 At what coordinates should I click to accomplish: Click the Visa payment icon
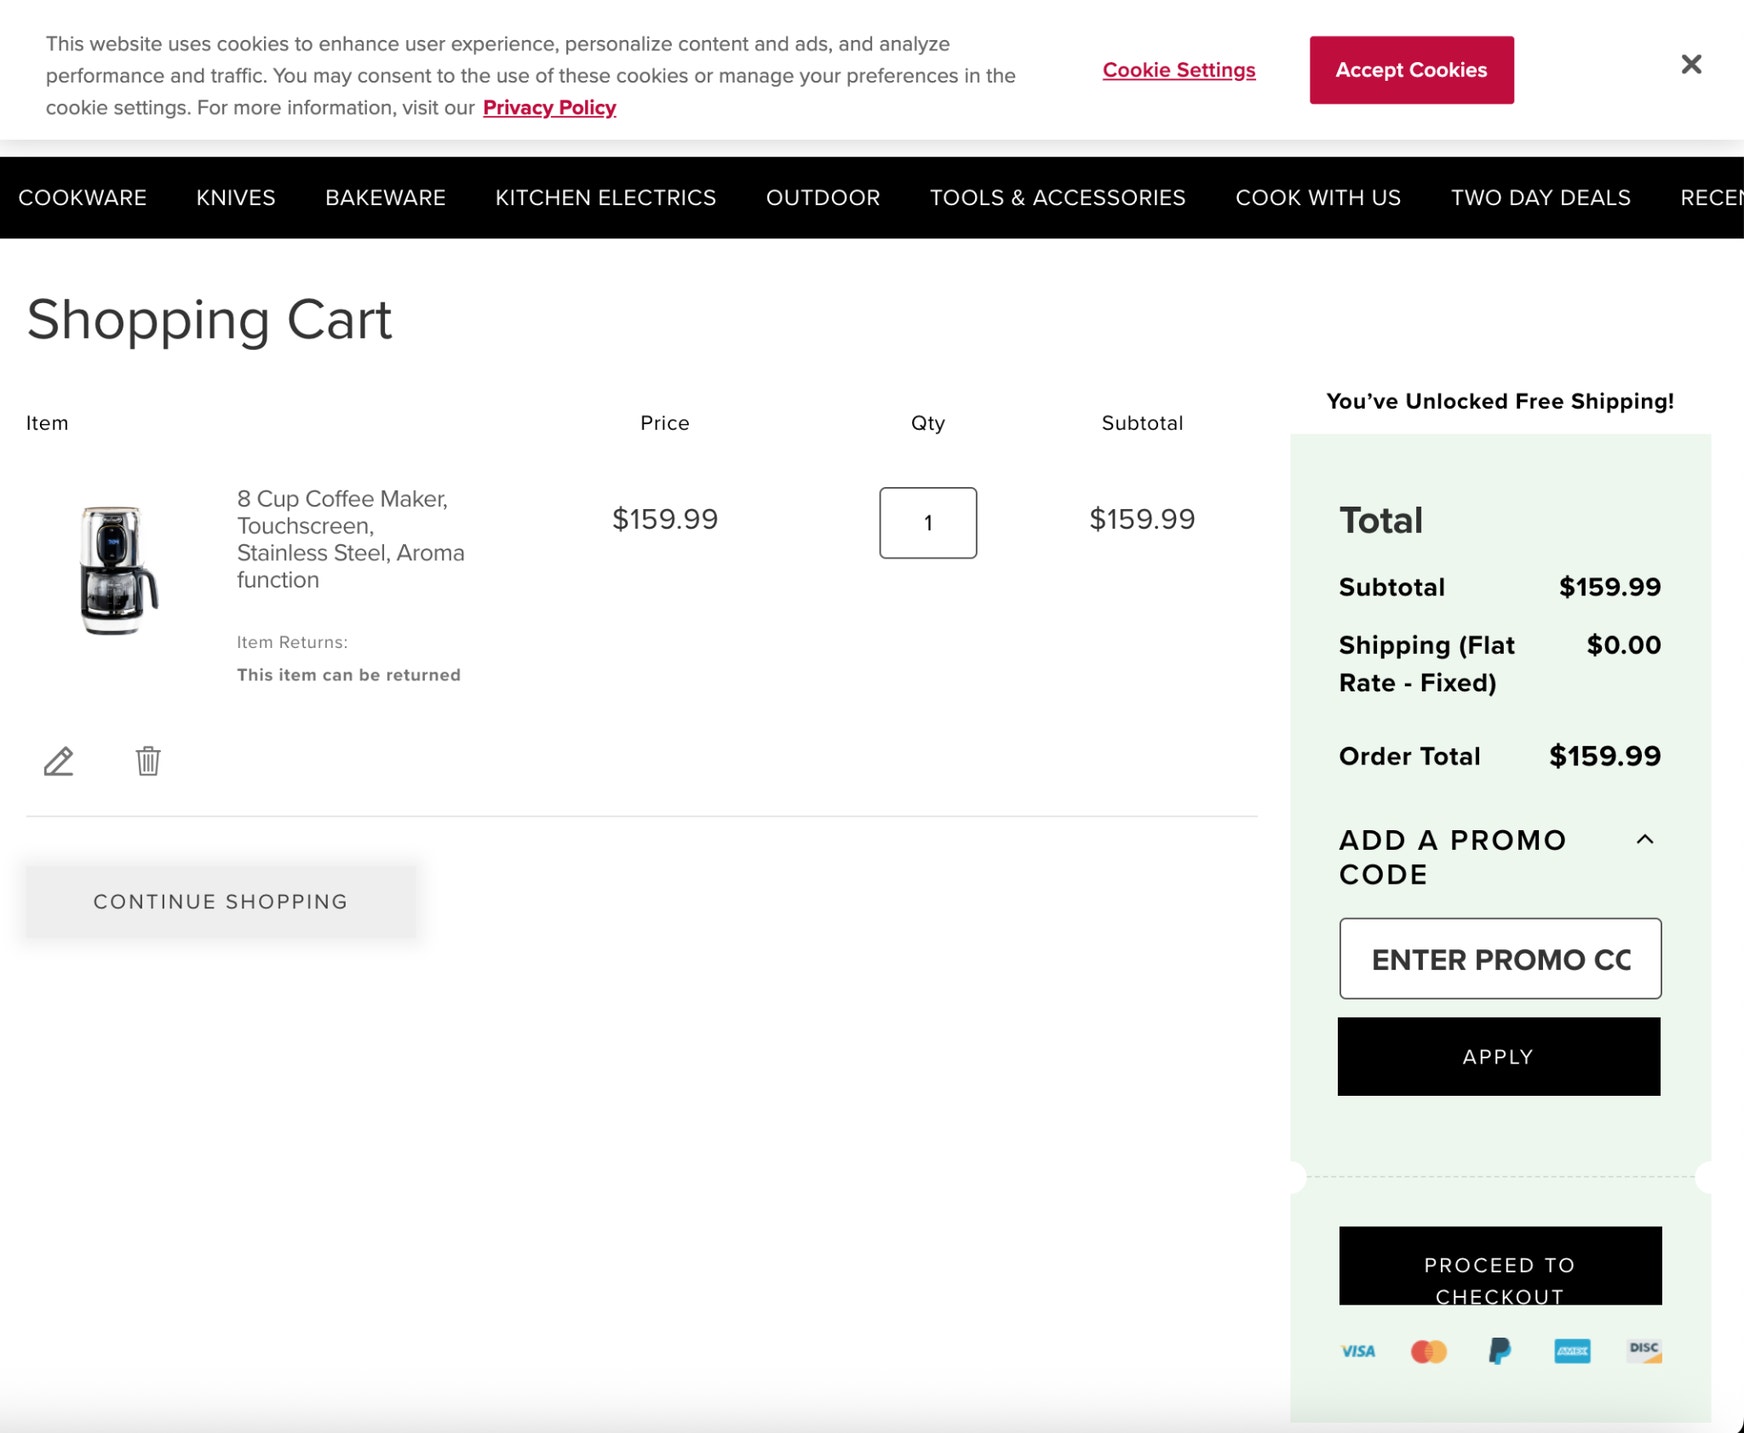(1357, 1351)
